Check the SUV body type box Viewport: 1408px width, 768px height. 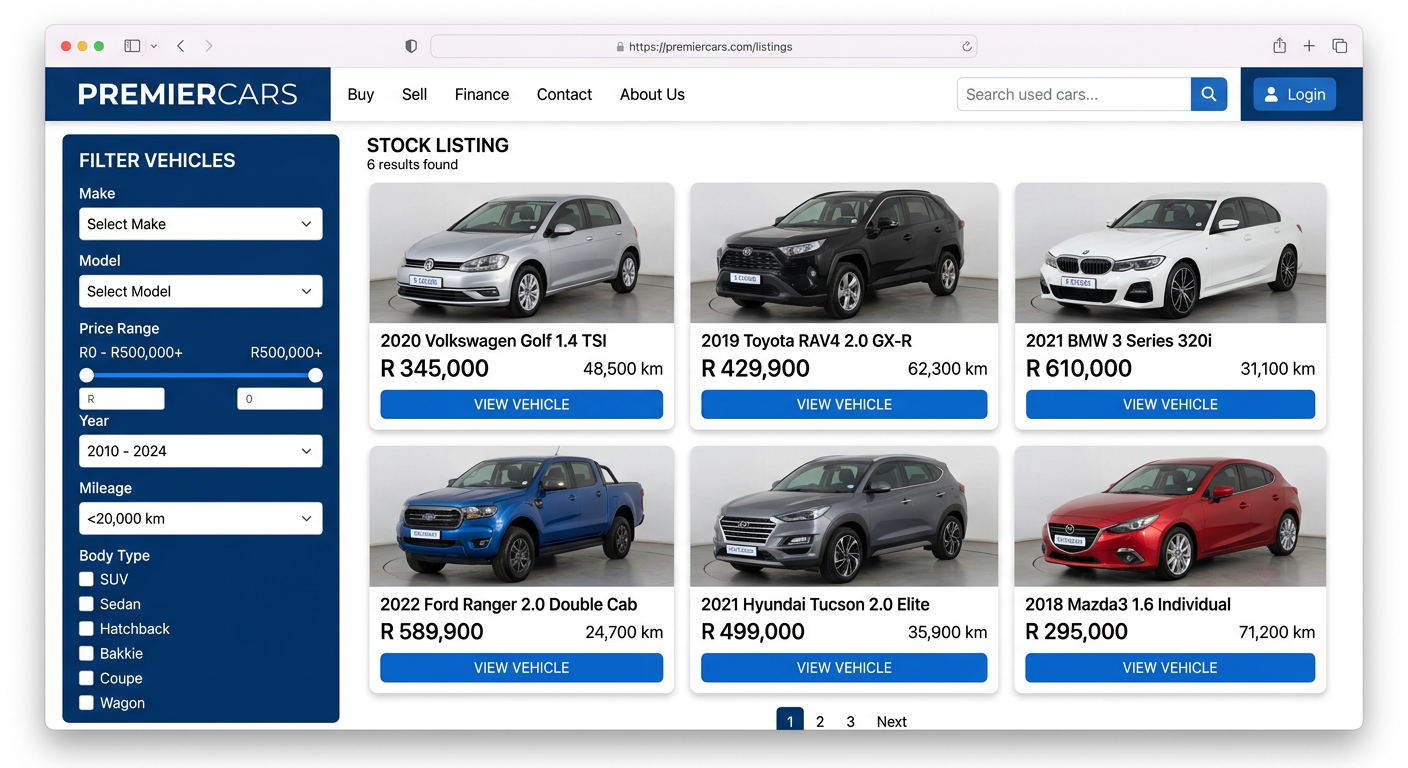pyautogui.click(x=87, y=579)
